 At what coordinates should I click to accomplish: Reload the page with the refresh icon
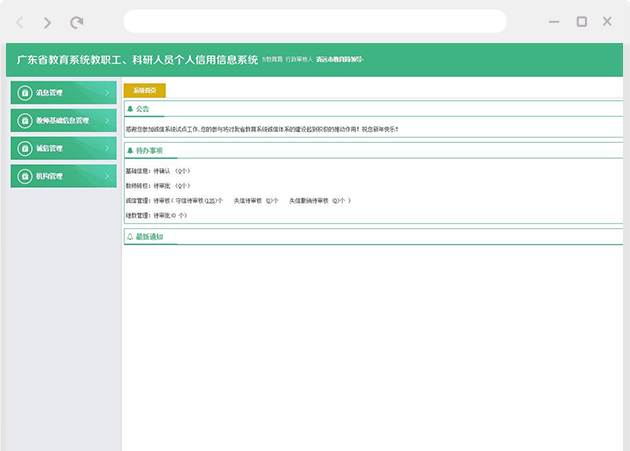[x=77, y=22]
